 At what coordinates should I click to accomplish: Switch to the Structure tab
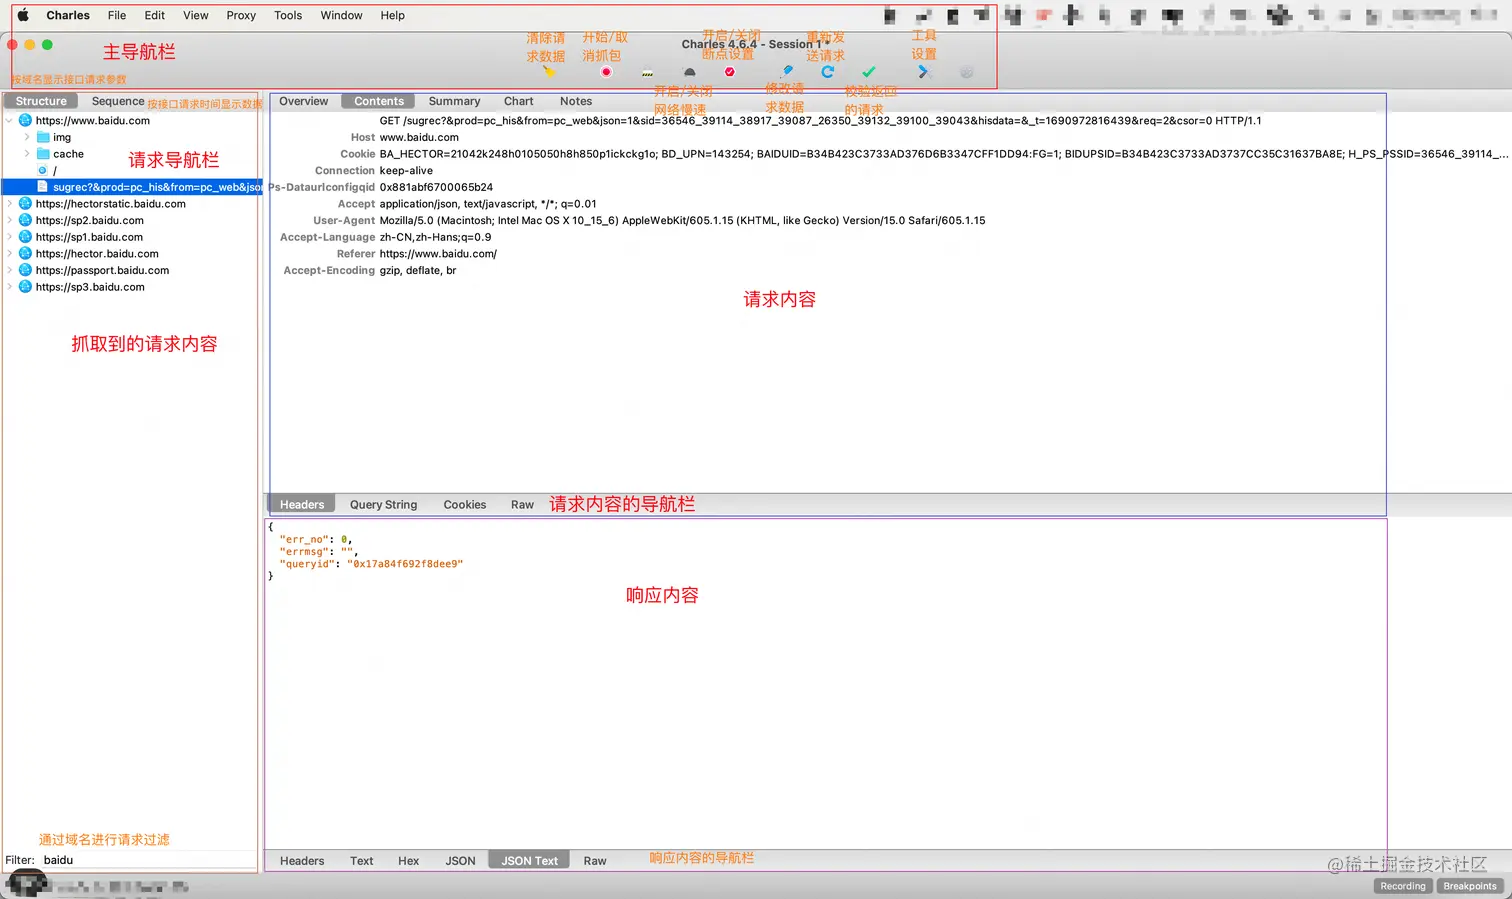[x=41, y=101]
